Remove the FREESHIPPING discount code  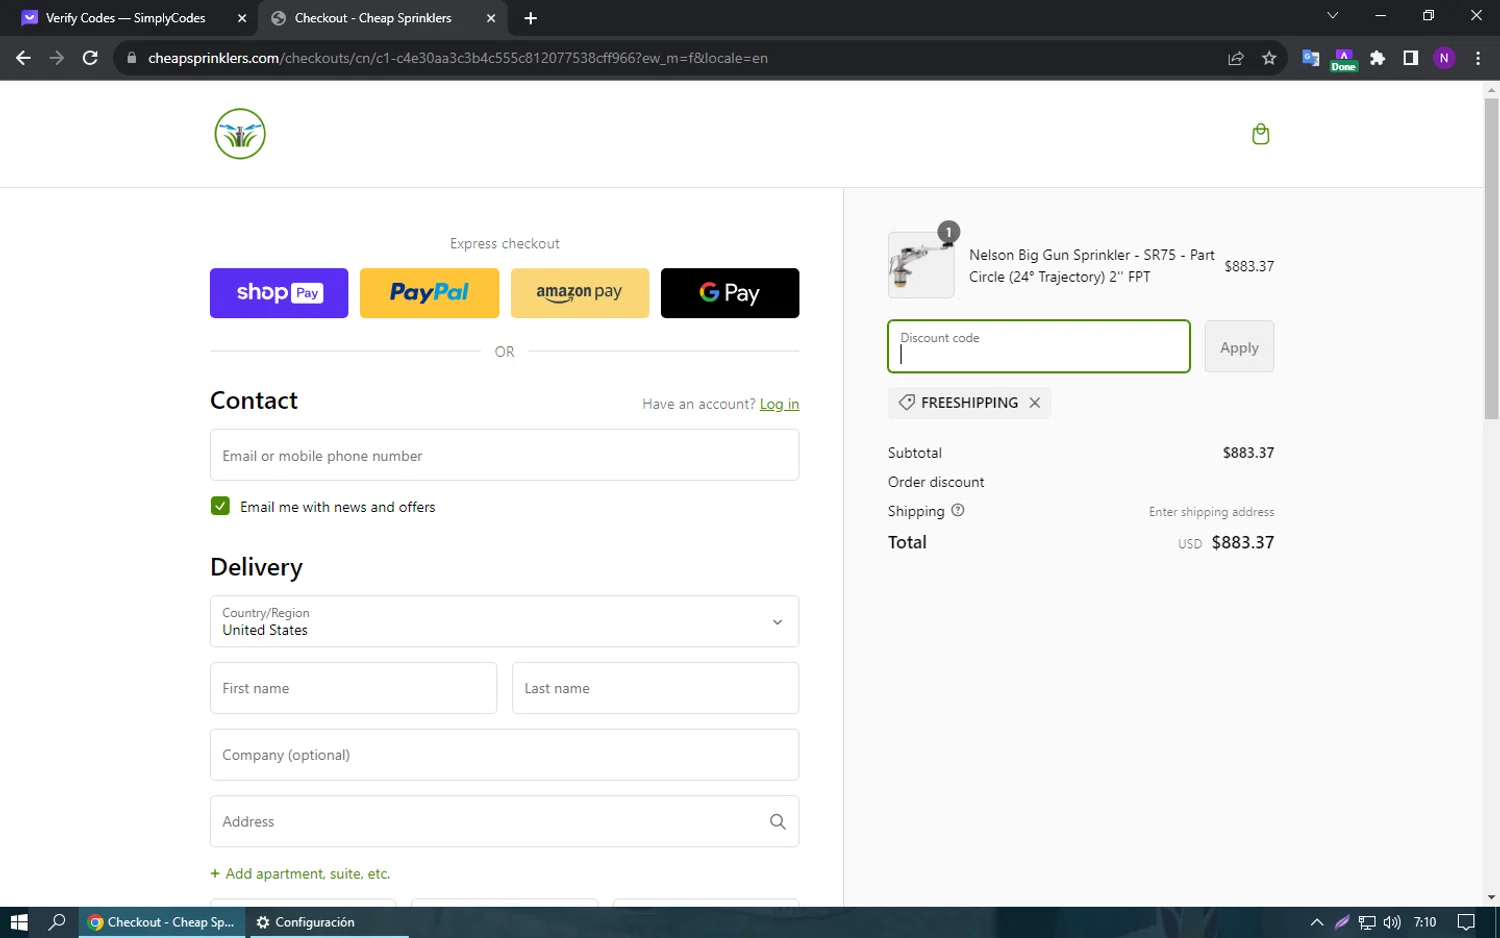(1035, 402)
